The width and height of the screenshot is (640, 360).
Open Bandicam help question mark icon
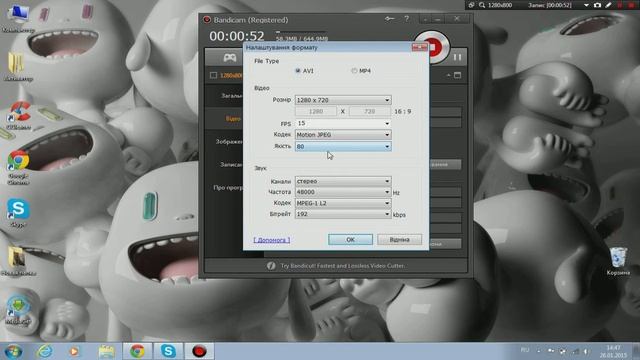click(407, 19)
